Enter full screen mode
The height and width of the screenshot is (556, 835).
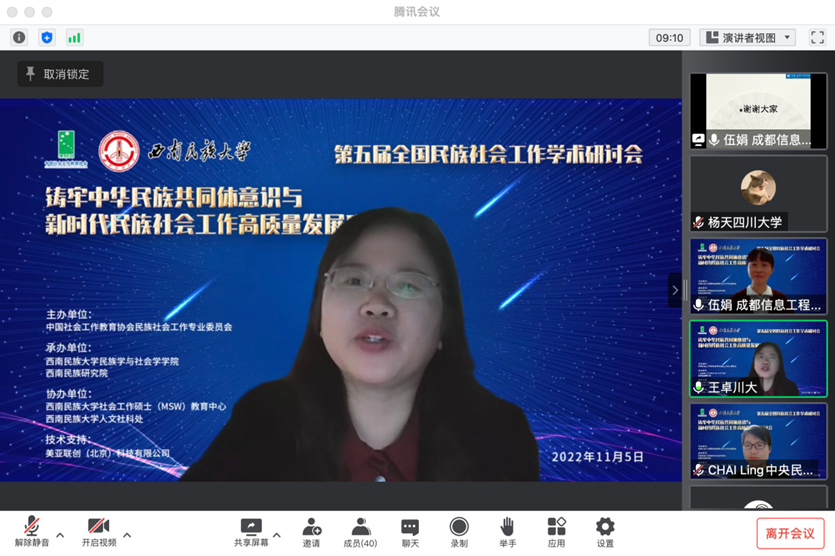[x=817, y=37]
